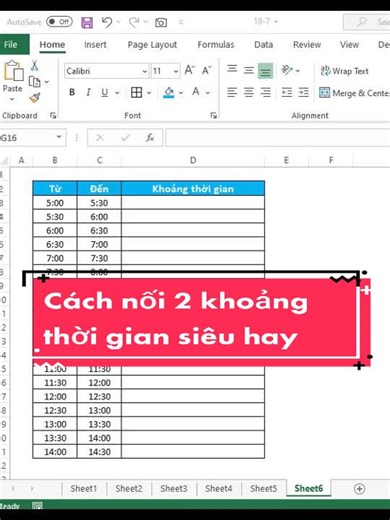Select the Khoảng thời gian header cell
The image size is (390, 520).
point(193,189)
